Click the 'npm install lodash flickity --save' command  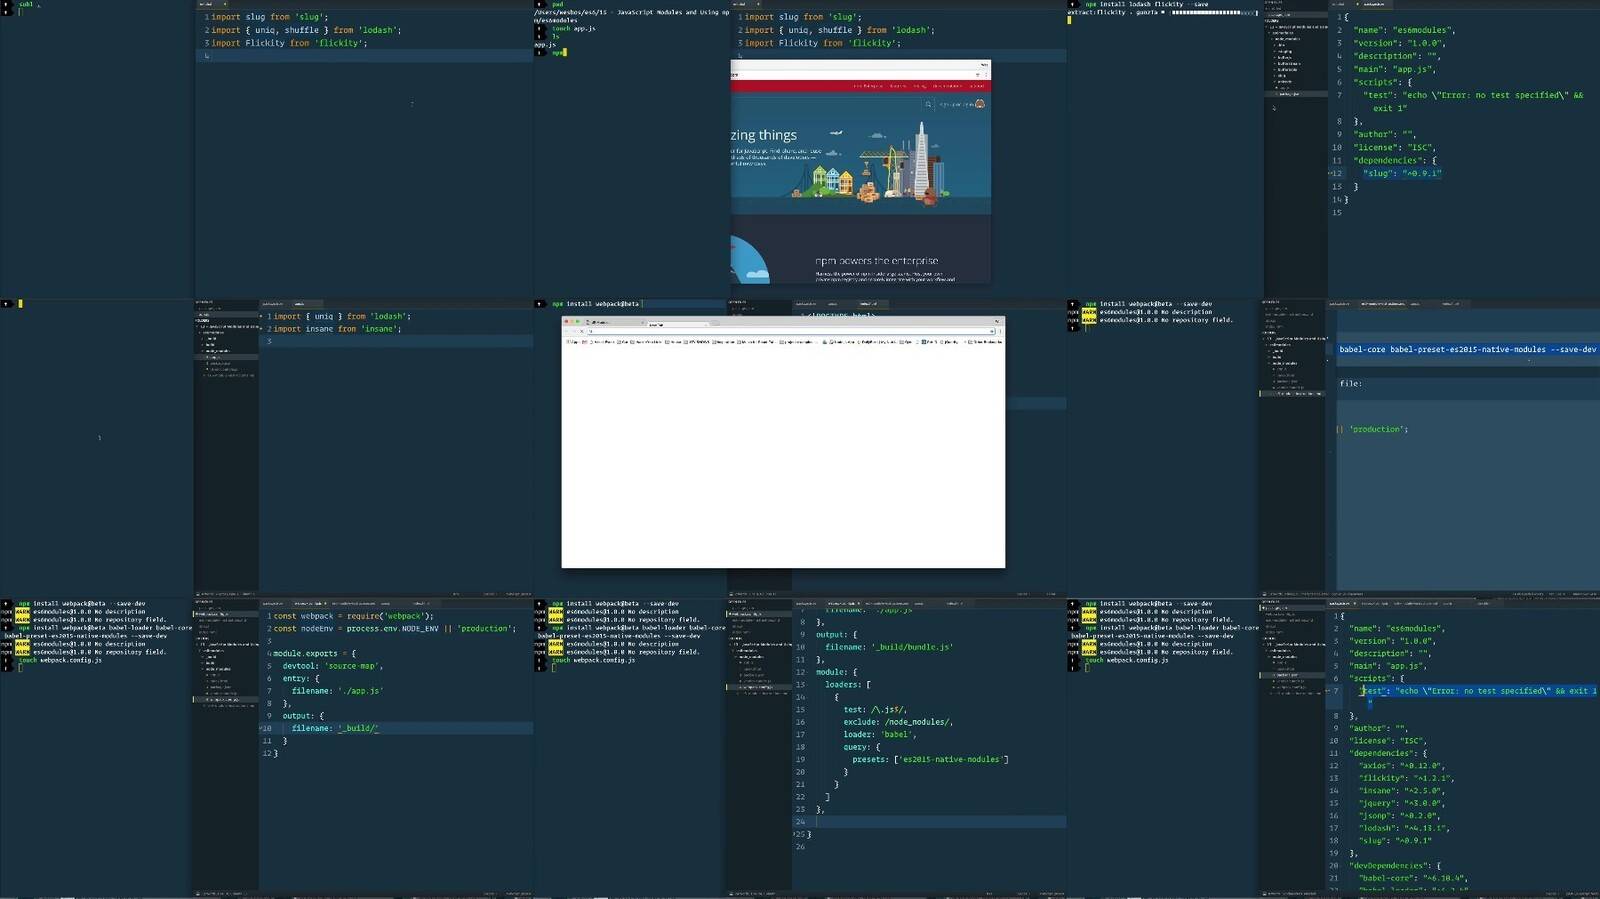(x=1146, y=4)
